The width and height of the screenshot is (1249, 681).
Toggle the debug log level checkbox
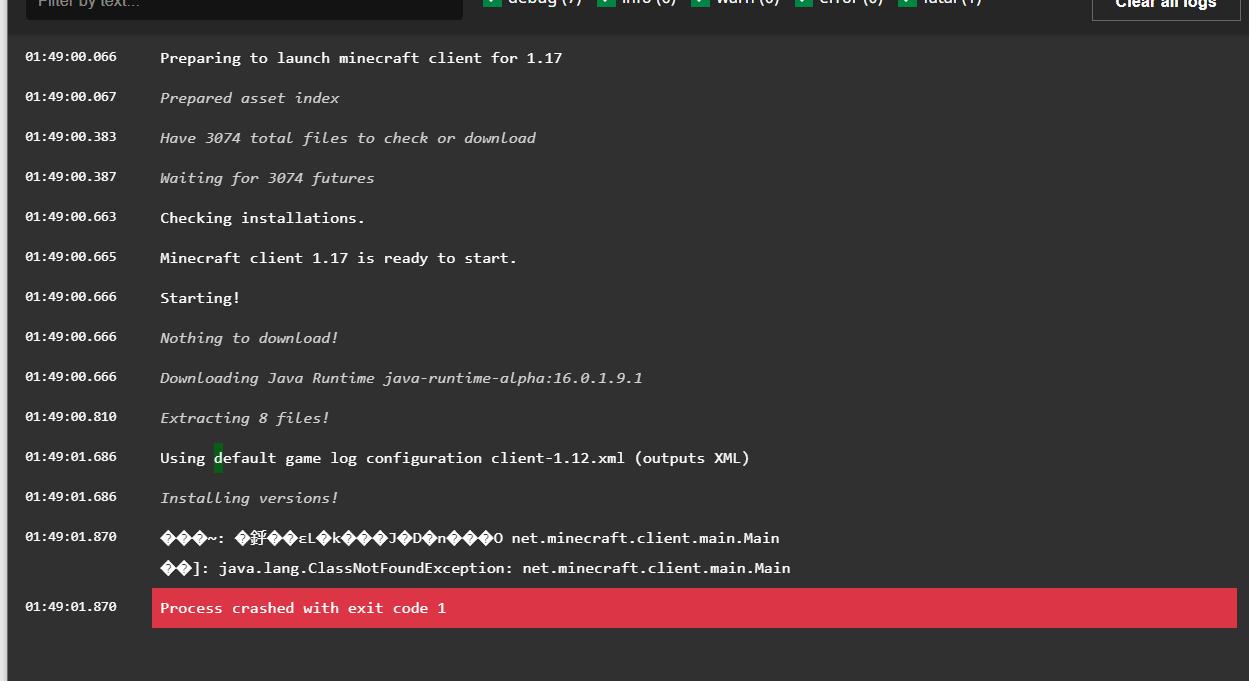click(492, 2)
